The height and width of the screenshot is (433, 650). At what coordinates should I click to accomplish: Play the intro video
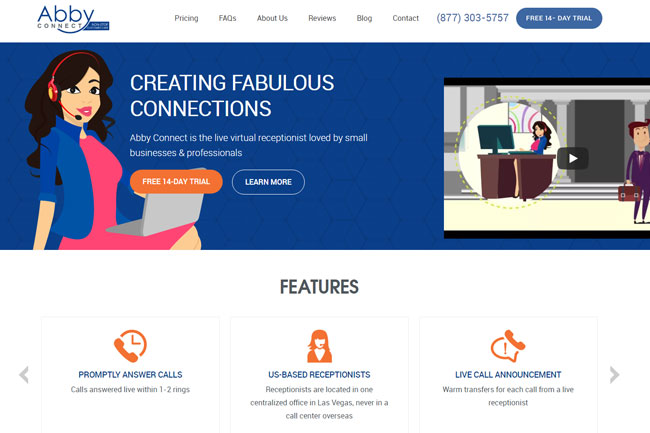572,158
